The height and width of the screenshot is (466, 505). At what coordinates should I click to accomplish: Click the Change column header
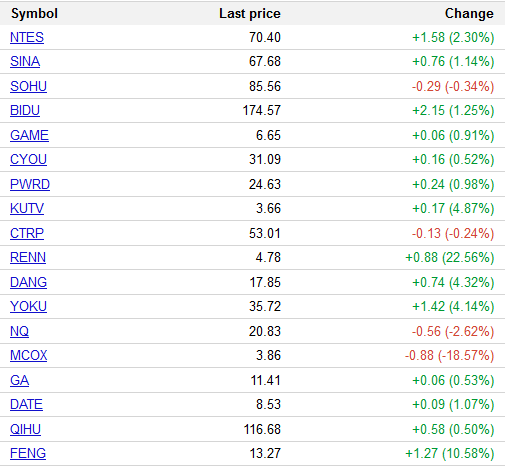(x=469, y=14)
